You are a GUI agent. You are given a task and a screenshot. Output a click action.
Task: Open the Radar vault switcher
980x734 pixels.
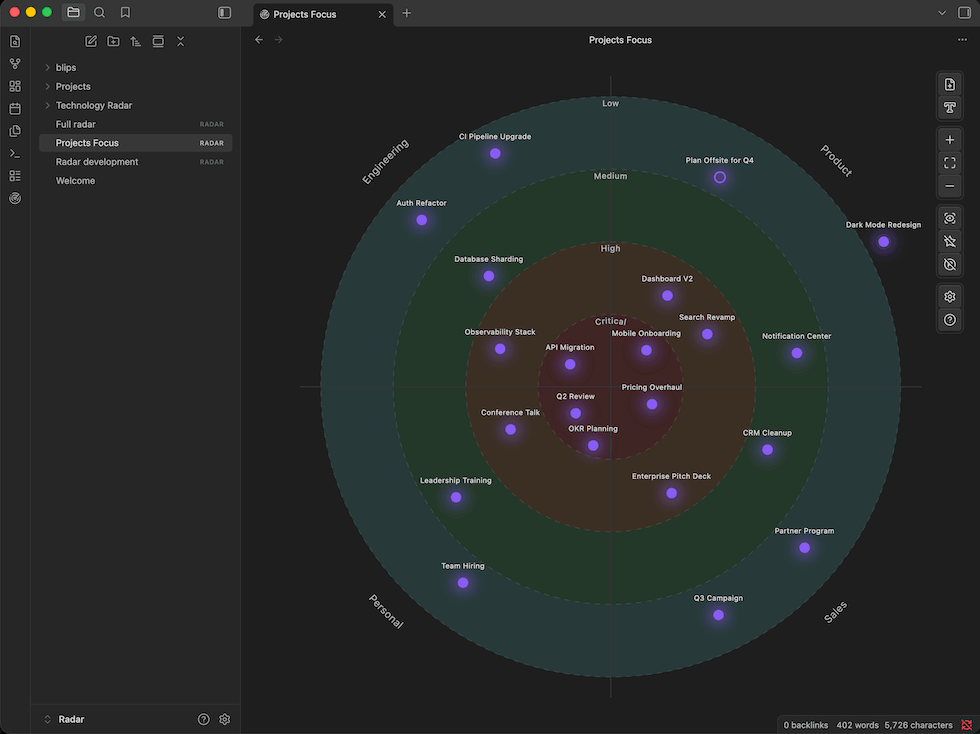click(64, 719)
